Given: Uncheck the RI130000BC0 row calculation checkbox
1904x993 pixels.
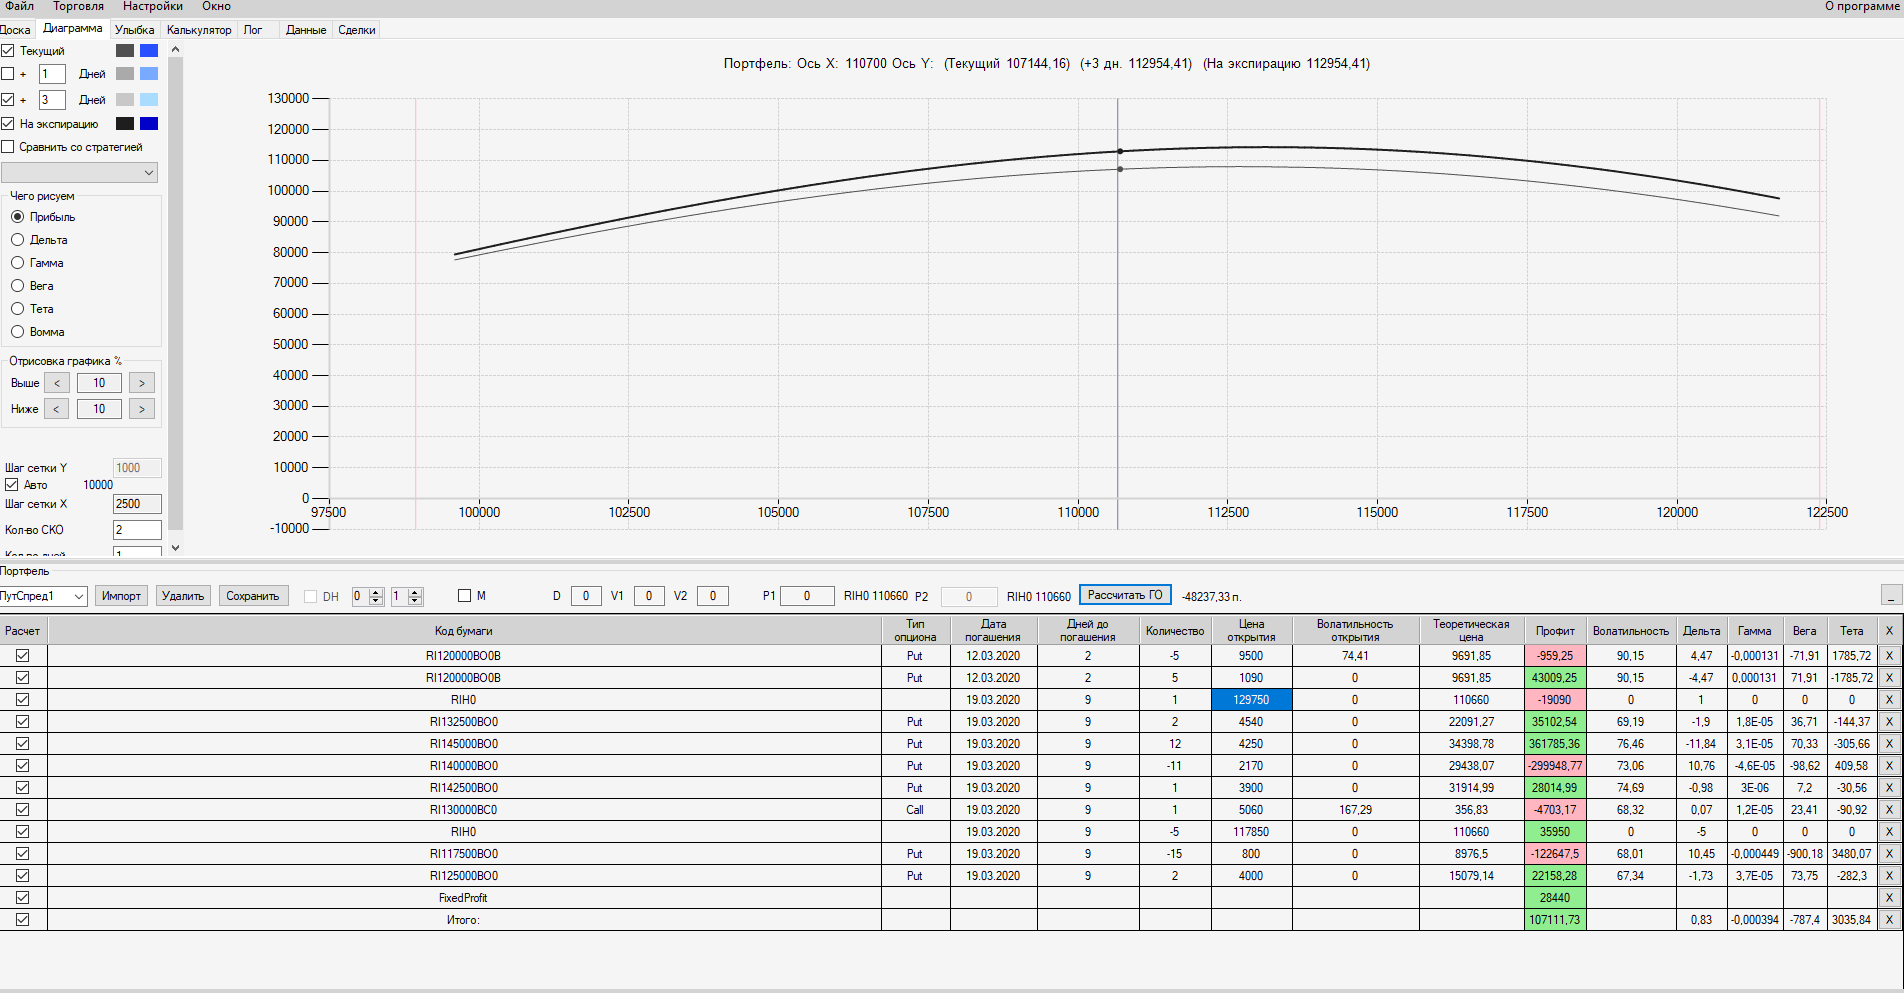Looking at the screenshot, I should click(x=23, y=810).
